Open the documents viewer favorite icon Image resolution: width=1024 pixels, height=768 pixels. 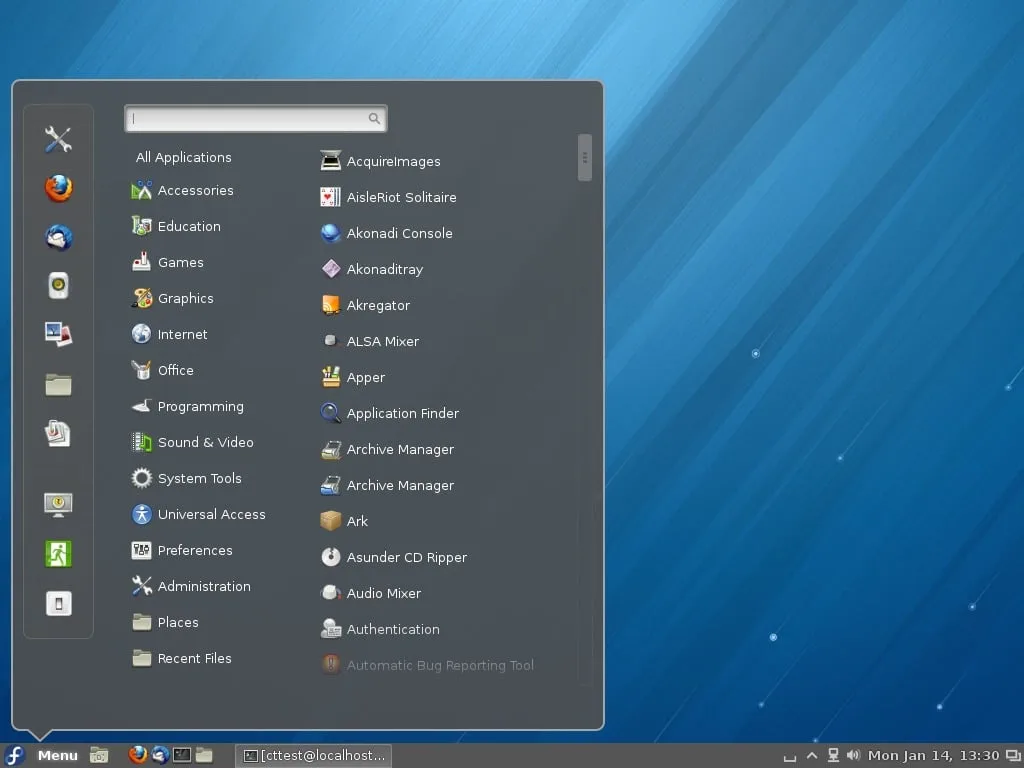58,433
